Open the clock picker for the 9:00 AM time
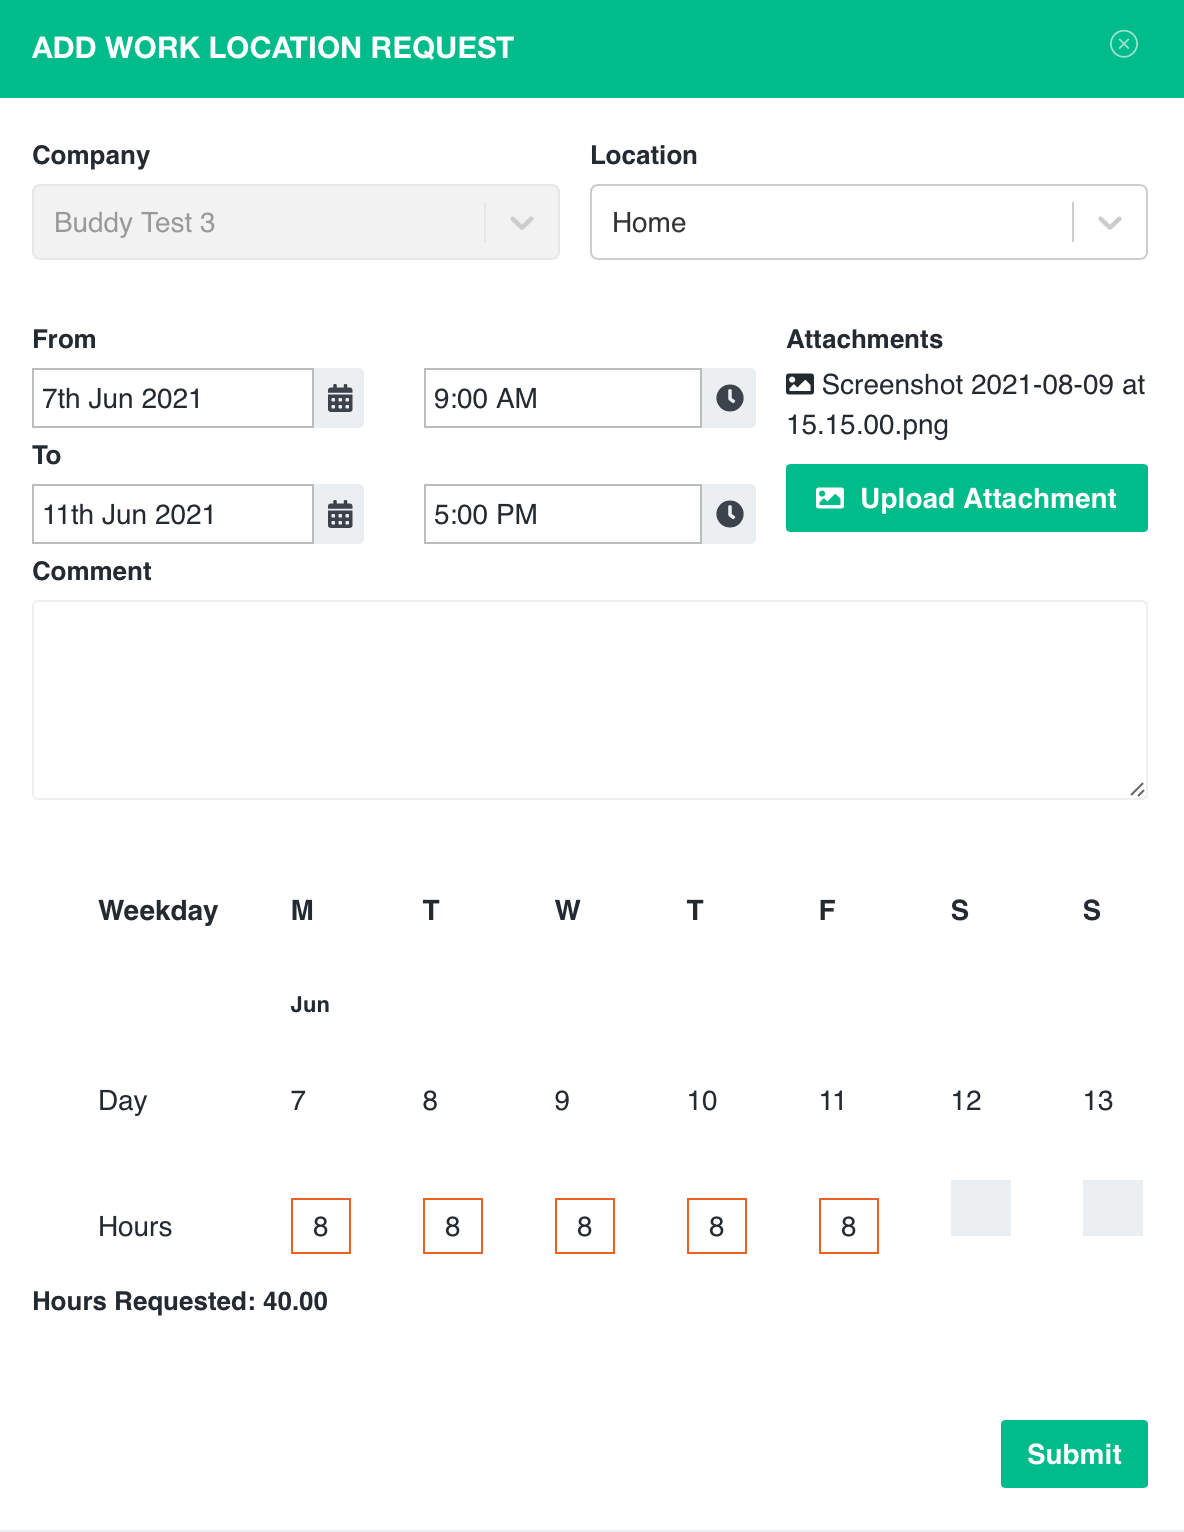This screenshot has height=1532, width=1184. 729,398
